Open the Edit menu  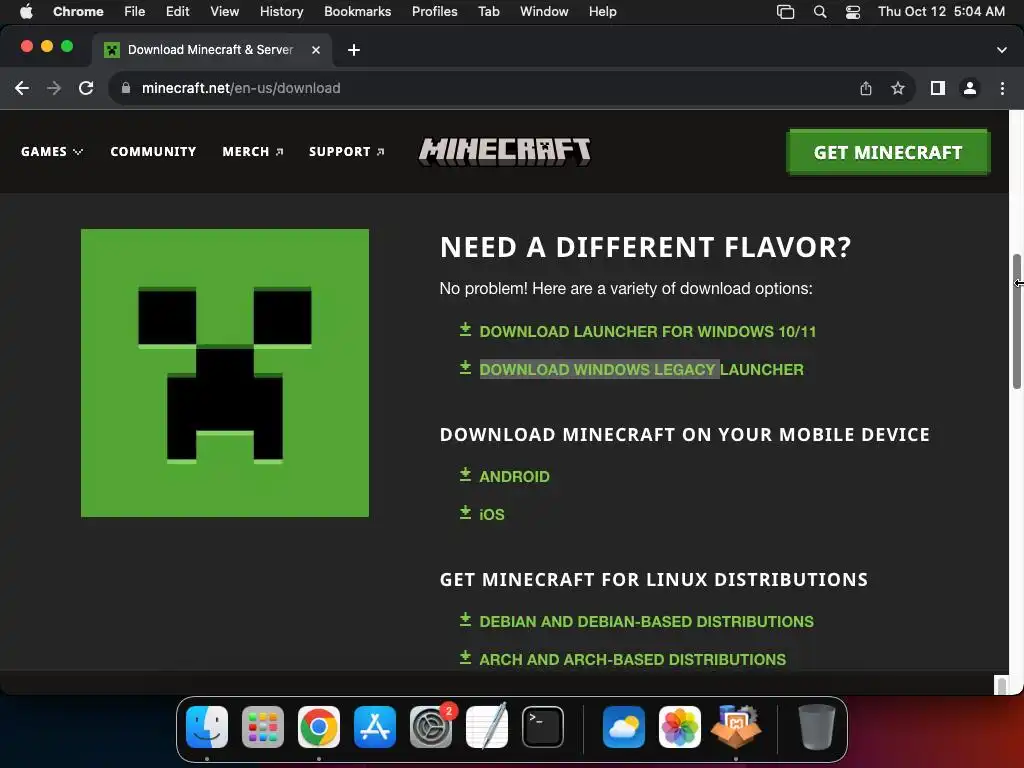(x=178, y=12)
